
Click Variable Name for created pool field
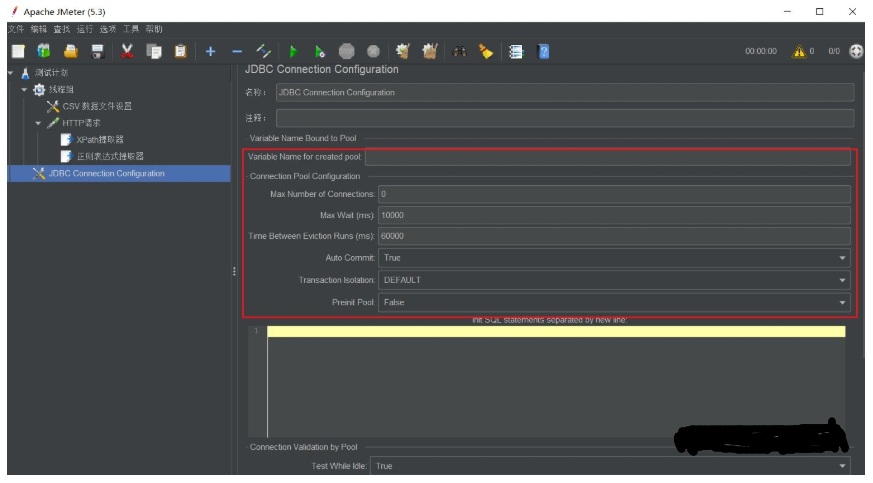click(607, 157)
